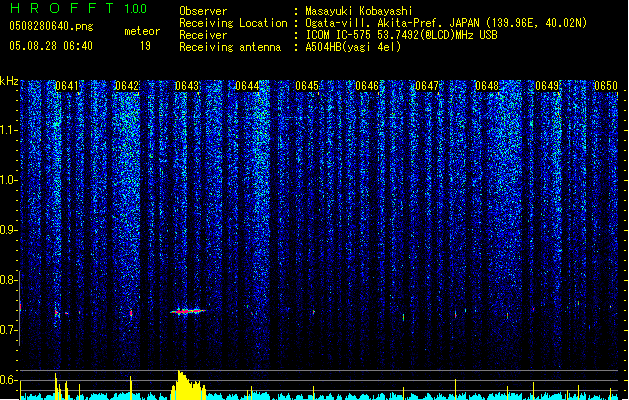Click the 0644 time marker
Screen dimensions: 629x400
pyautogui.click(x=247, y=86)
